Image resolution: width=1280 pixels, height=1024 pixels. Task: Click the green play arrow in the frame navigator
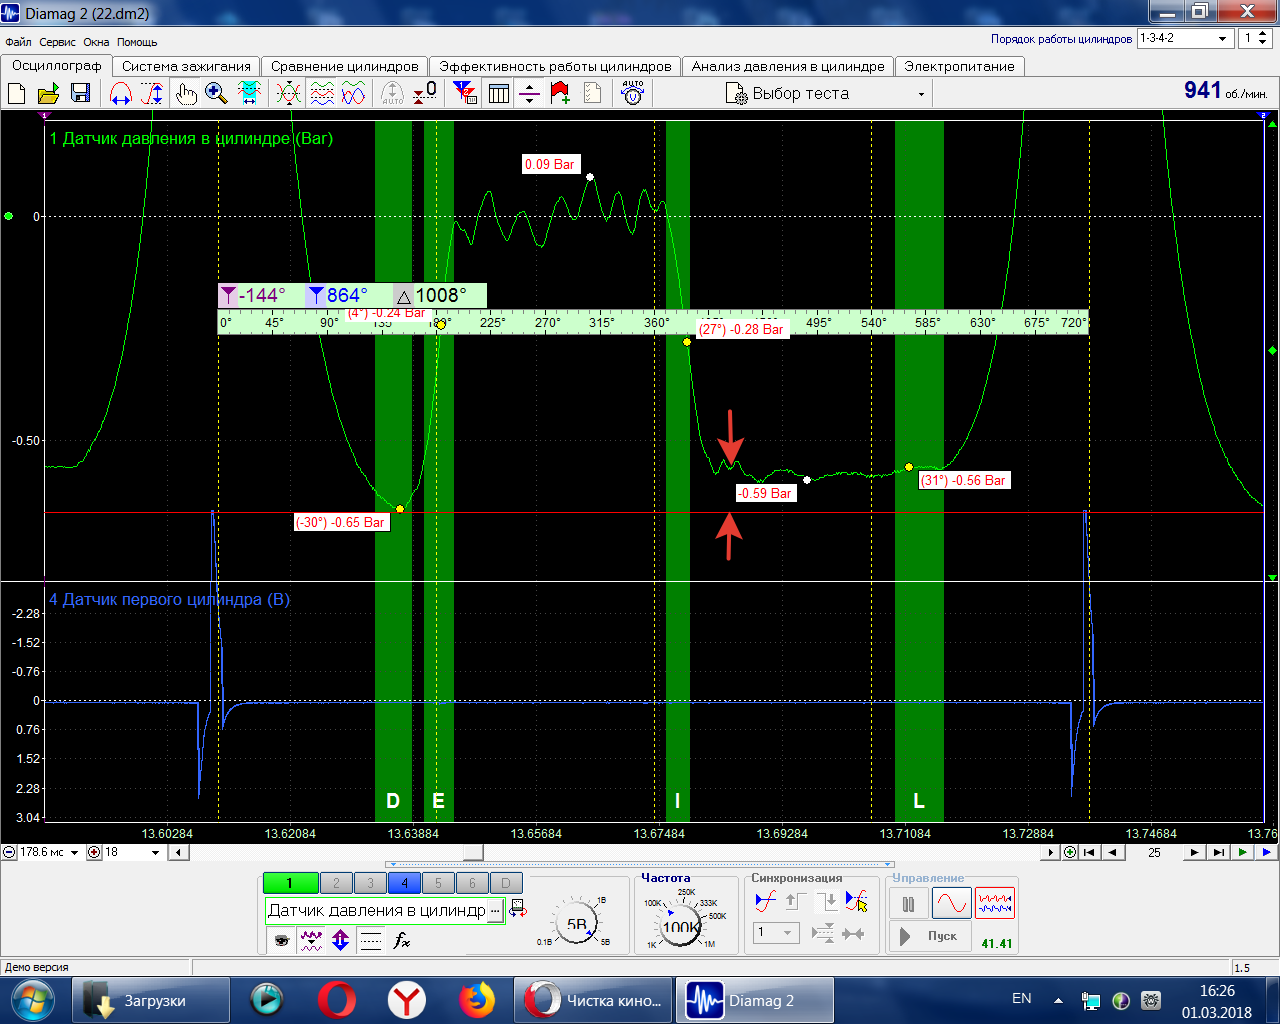click(1242, 853)
